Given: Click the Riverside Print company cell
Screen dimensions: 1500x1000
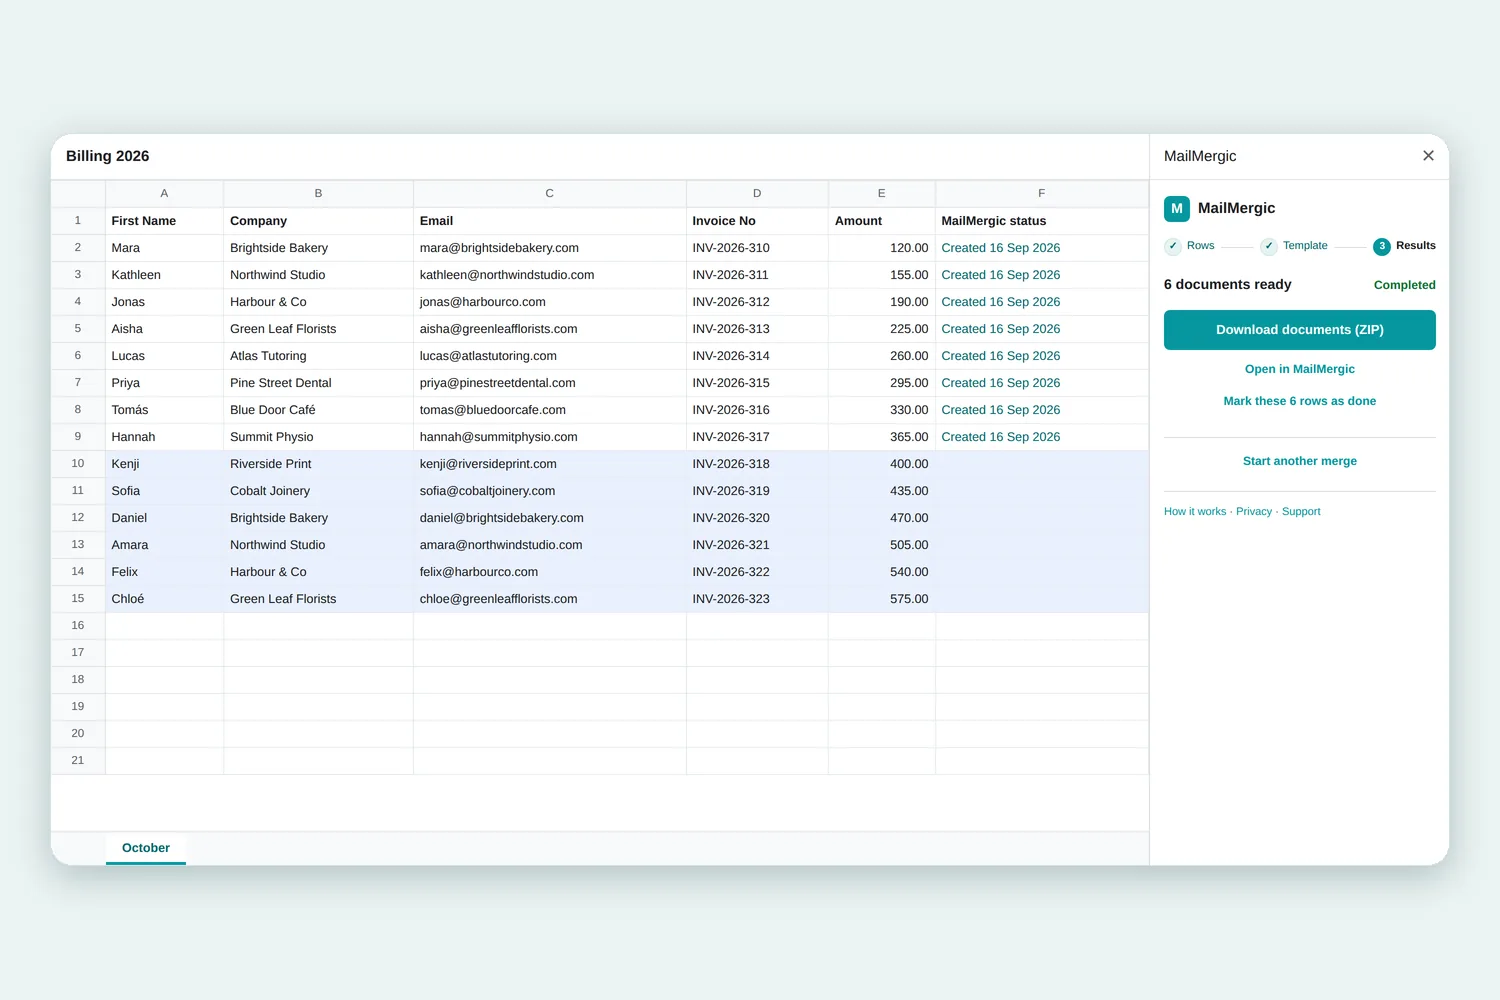Looking at the screenshot, I should pyautogui.click(x=318, y=464).
